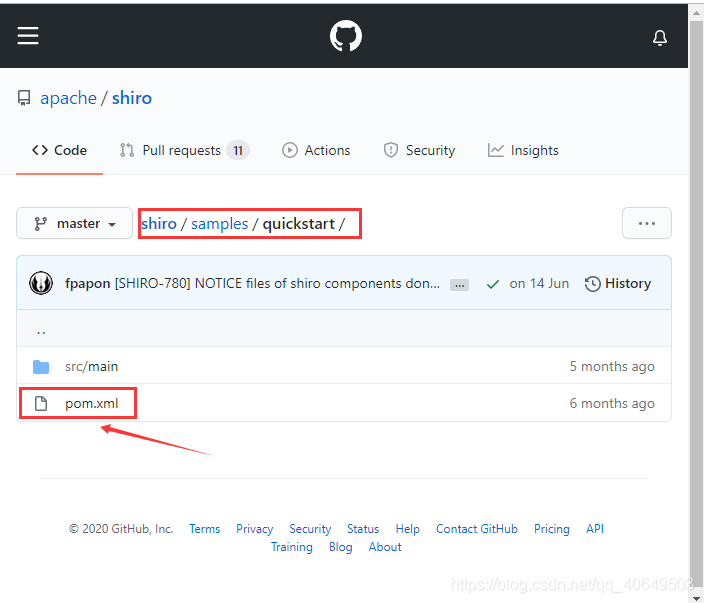
Task: Click the History clock icon
Action: (592, 284)
